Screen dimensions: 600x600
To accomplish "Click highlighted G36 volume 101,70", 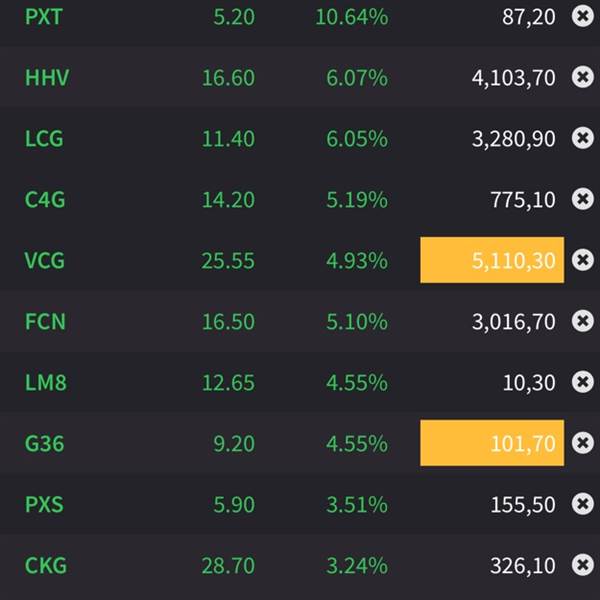I will (x=492, y=443).
